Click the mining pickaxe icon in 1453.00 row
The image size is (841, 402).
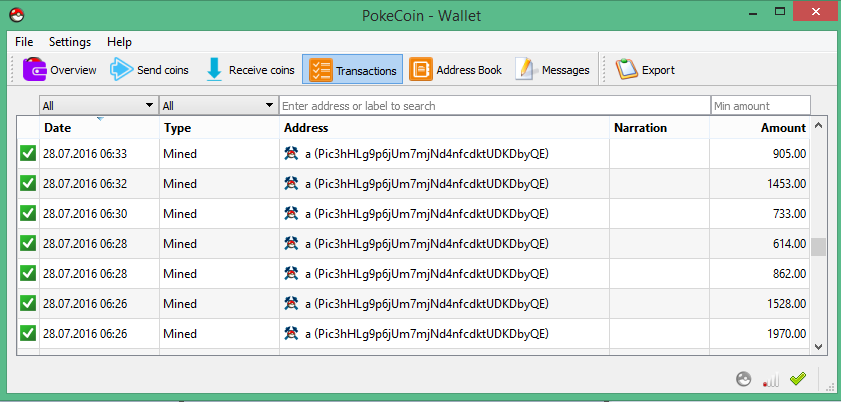coord(291,184)
